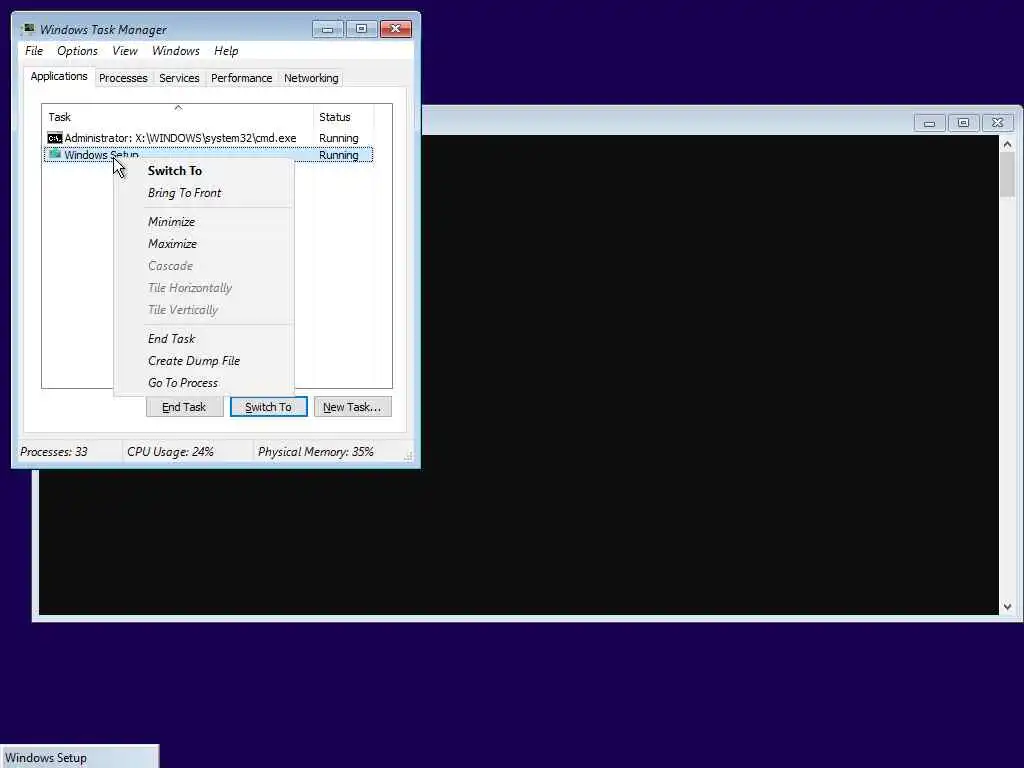
Task: Click Running status of cmd.exe row
Action: point(338,138)
